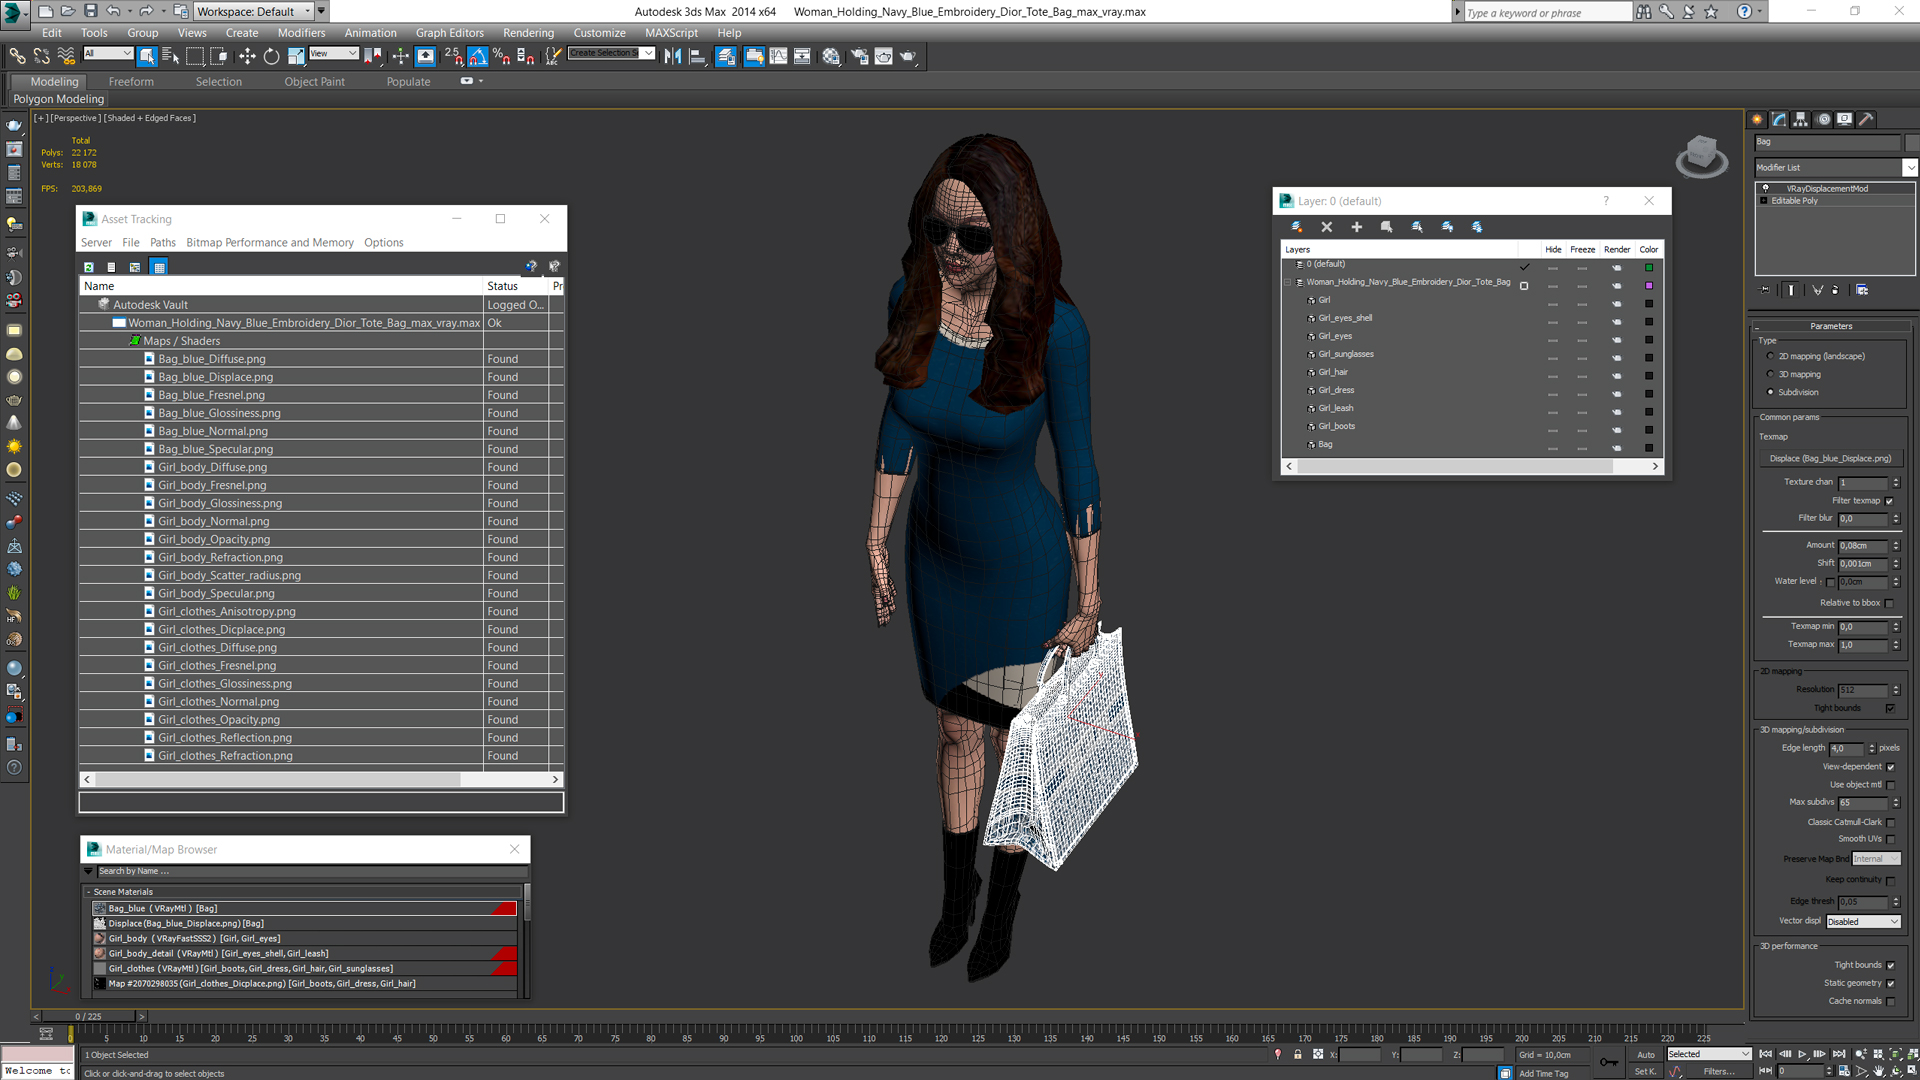Viewport: 1920px width, 1080px height.
Task: Toggle the View-dependent checkbox
Action: (1890, 767)
